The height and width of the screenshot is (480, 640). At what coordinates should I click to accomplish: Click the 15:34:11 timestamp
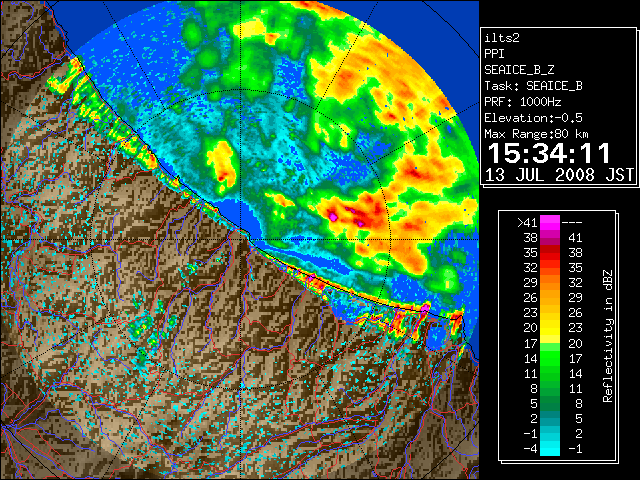[x=549, y=153]
